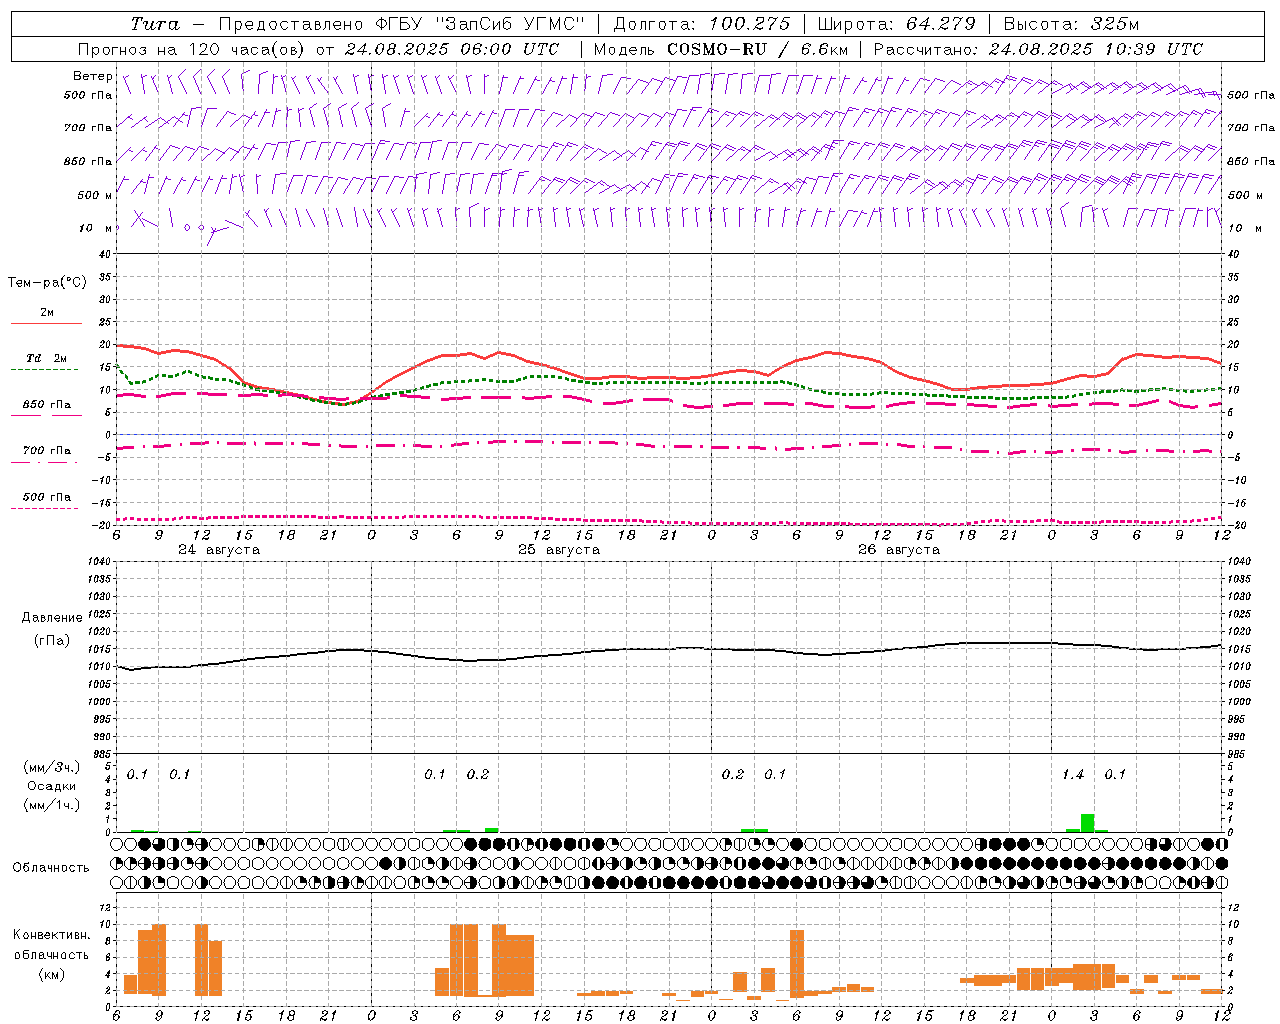Image resolution: width=1280 pixels, height=1024 pixels.
Task: Click the "Облачность" cloud cover label
Action: (x=51, y=868)
